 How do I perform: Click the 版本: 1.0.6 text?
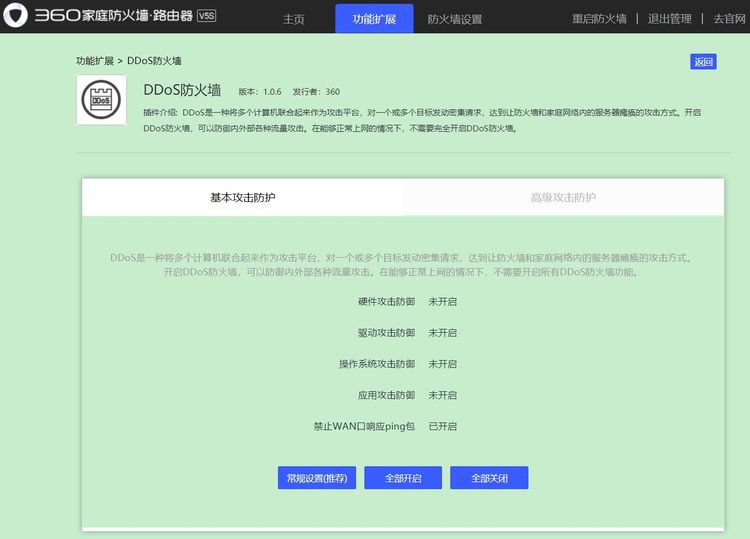260,92
